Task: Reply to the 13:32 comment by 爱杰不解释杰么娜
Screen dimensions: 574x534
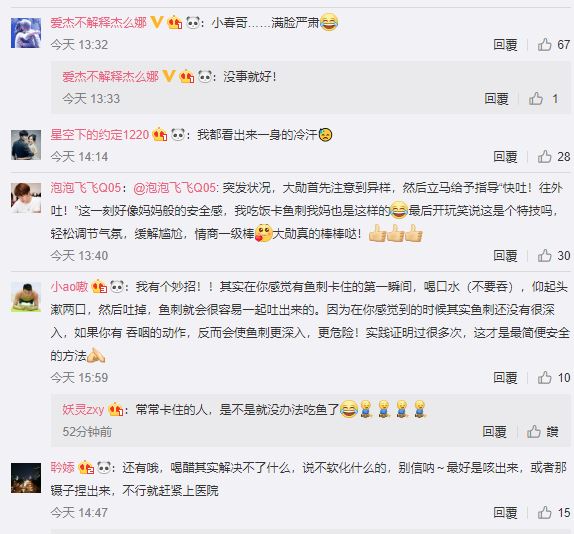Action: coord(505,45)
